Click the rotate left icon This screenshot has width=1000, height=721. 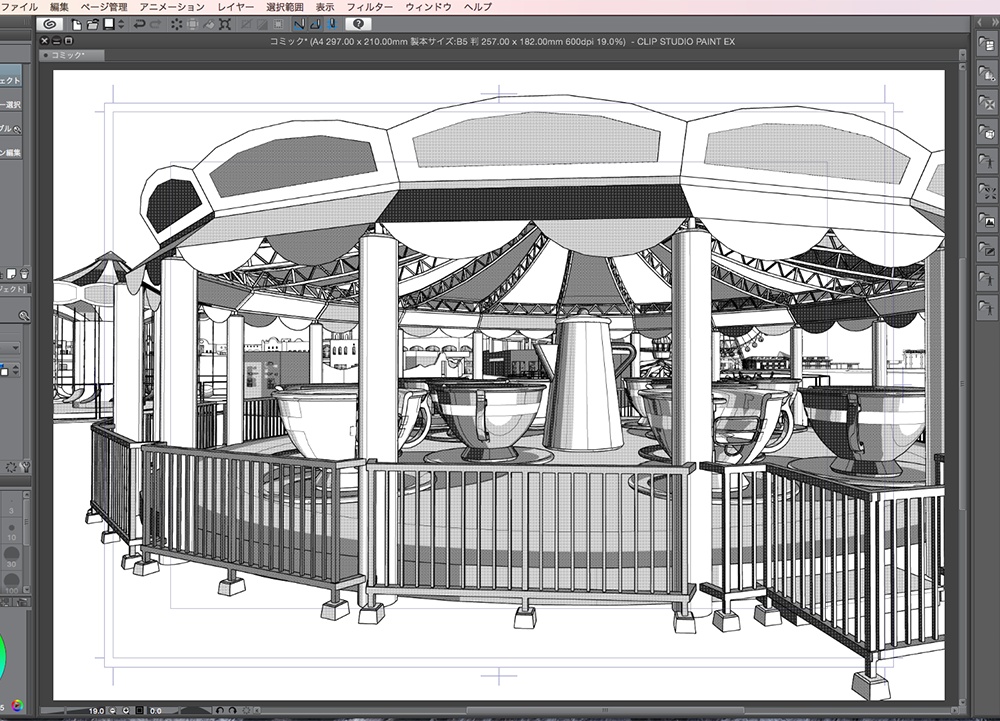(220, 710)
